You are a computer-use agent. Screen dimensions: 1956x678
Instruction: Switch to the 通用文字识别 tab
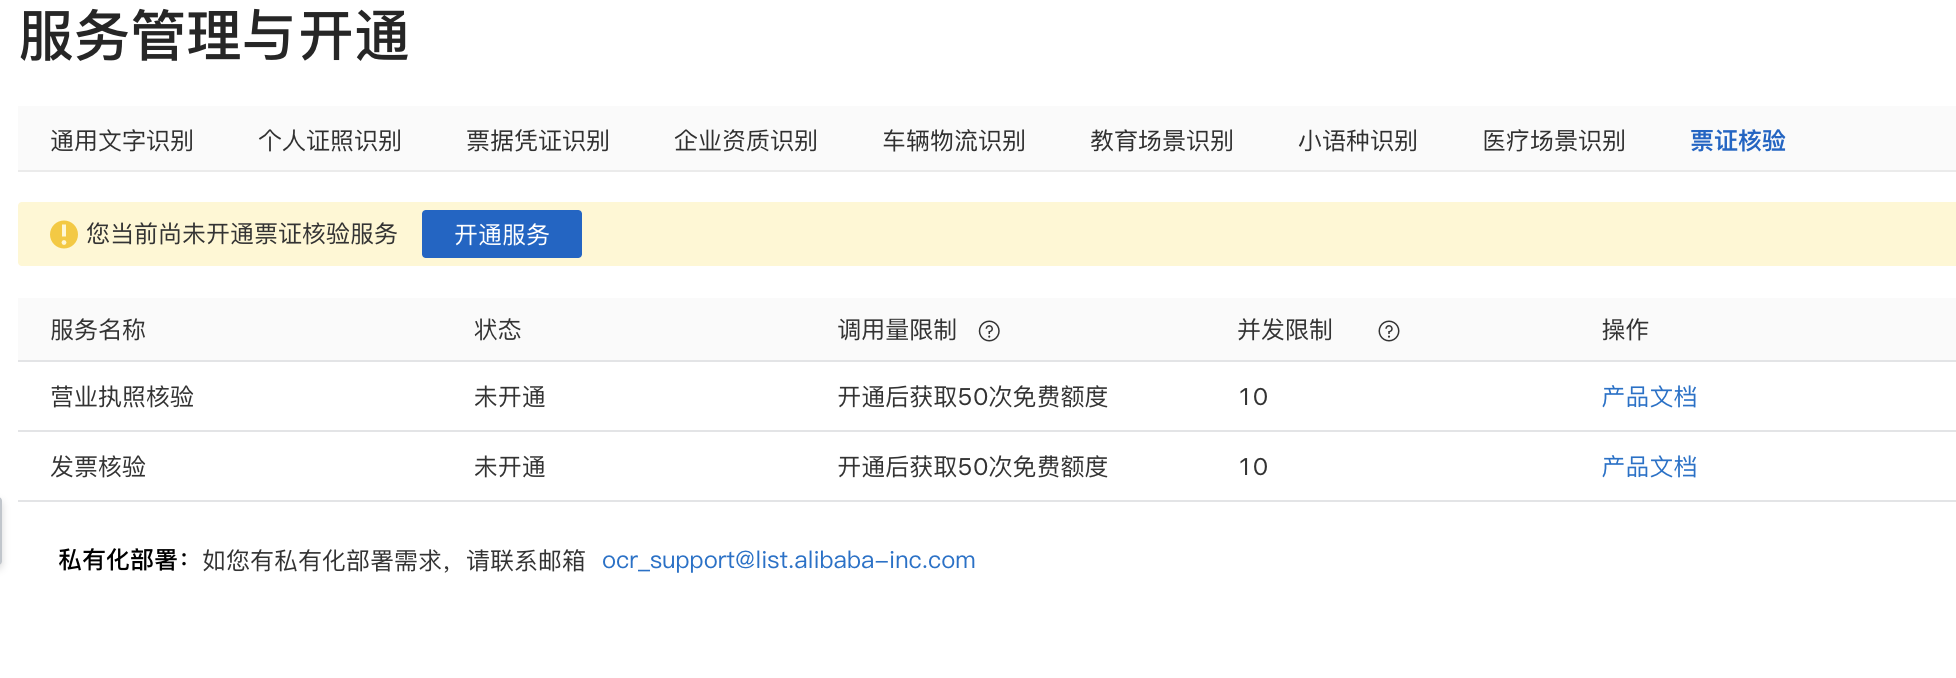point(122,141)
